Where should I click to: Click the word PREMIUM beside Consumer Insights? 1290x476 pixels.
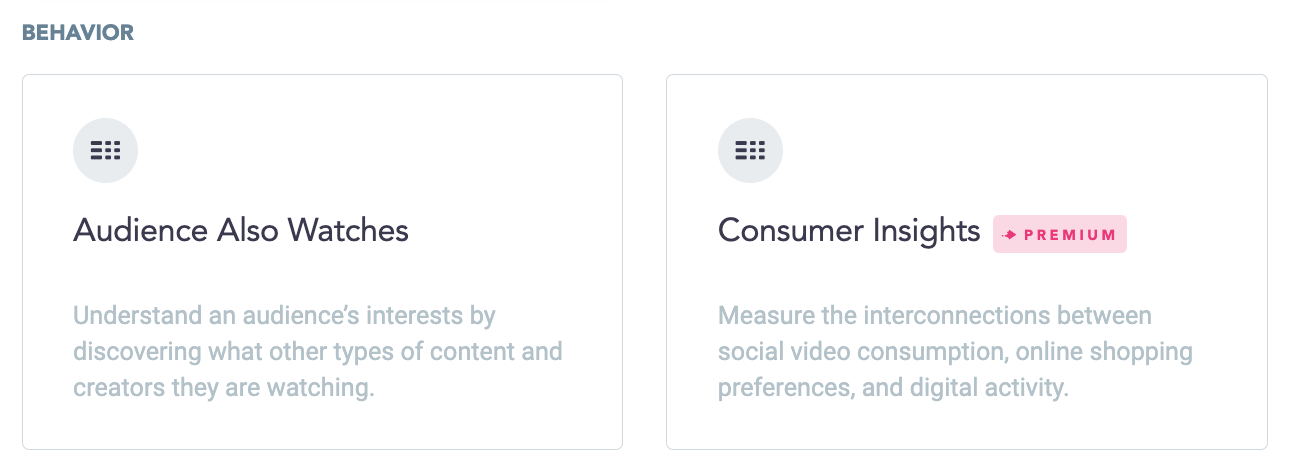[x=1070, y=235]
